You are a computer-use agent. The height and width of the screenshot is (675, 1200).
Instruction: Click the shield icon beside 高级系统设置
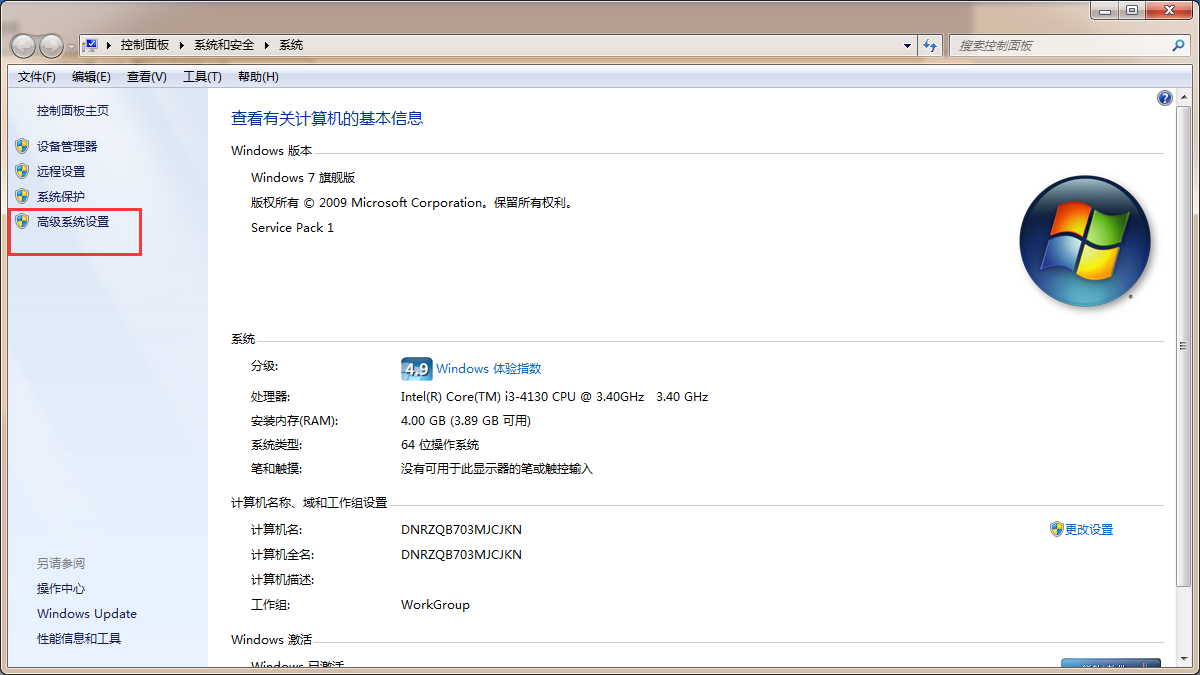coord(22,221)
